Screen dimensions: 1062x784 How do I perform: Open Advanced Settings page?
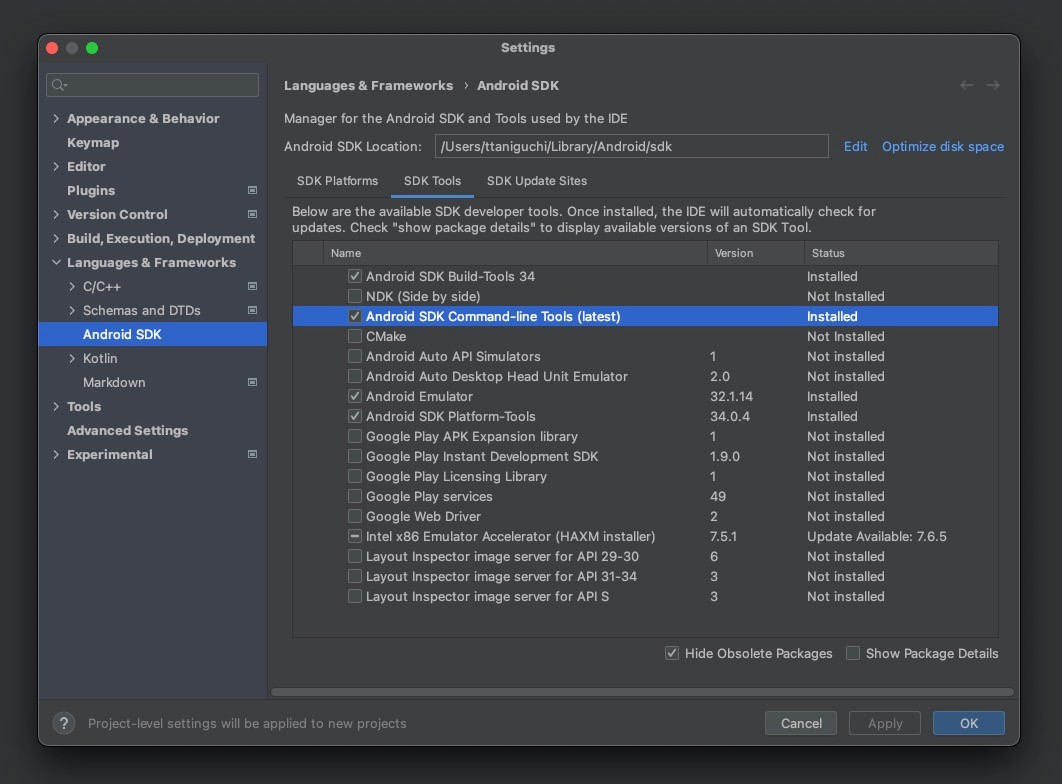[x=127, y=431]
